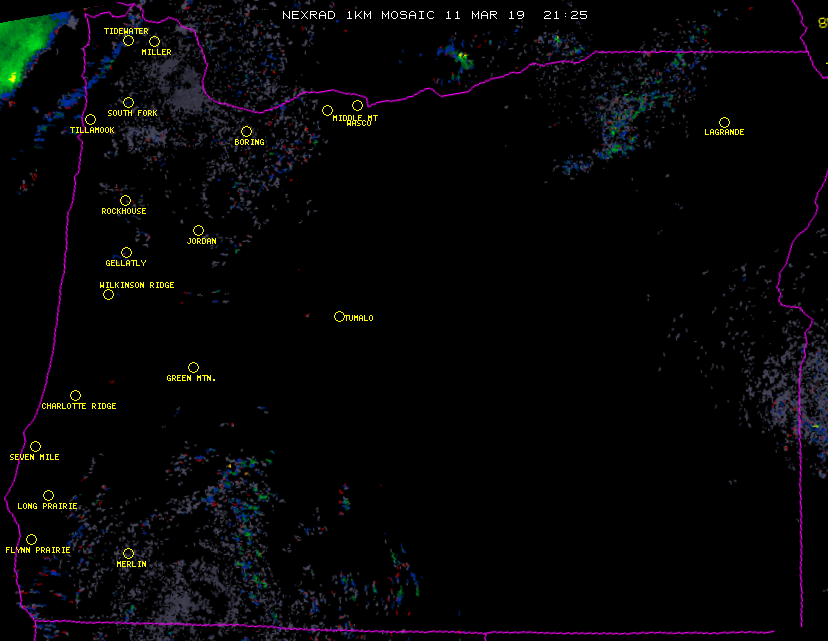Click the Gellatly station circle marker
Screen dimensions: 828x641
point(126,253)
